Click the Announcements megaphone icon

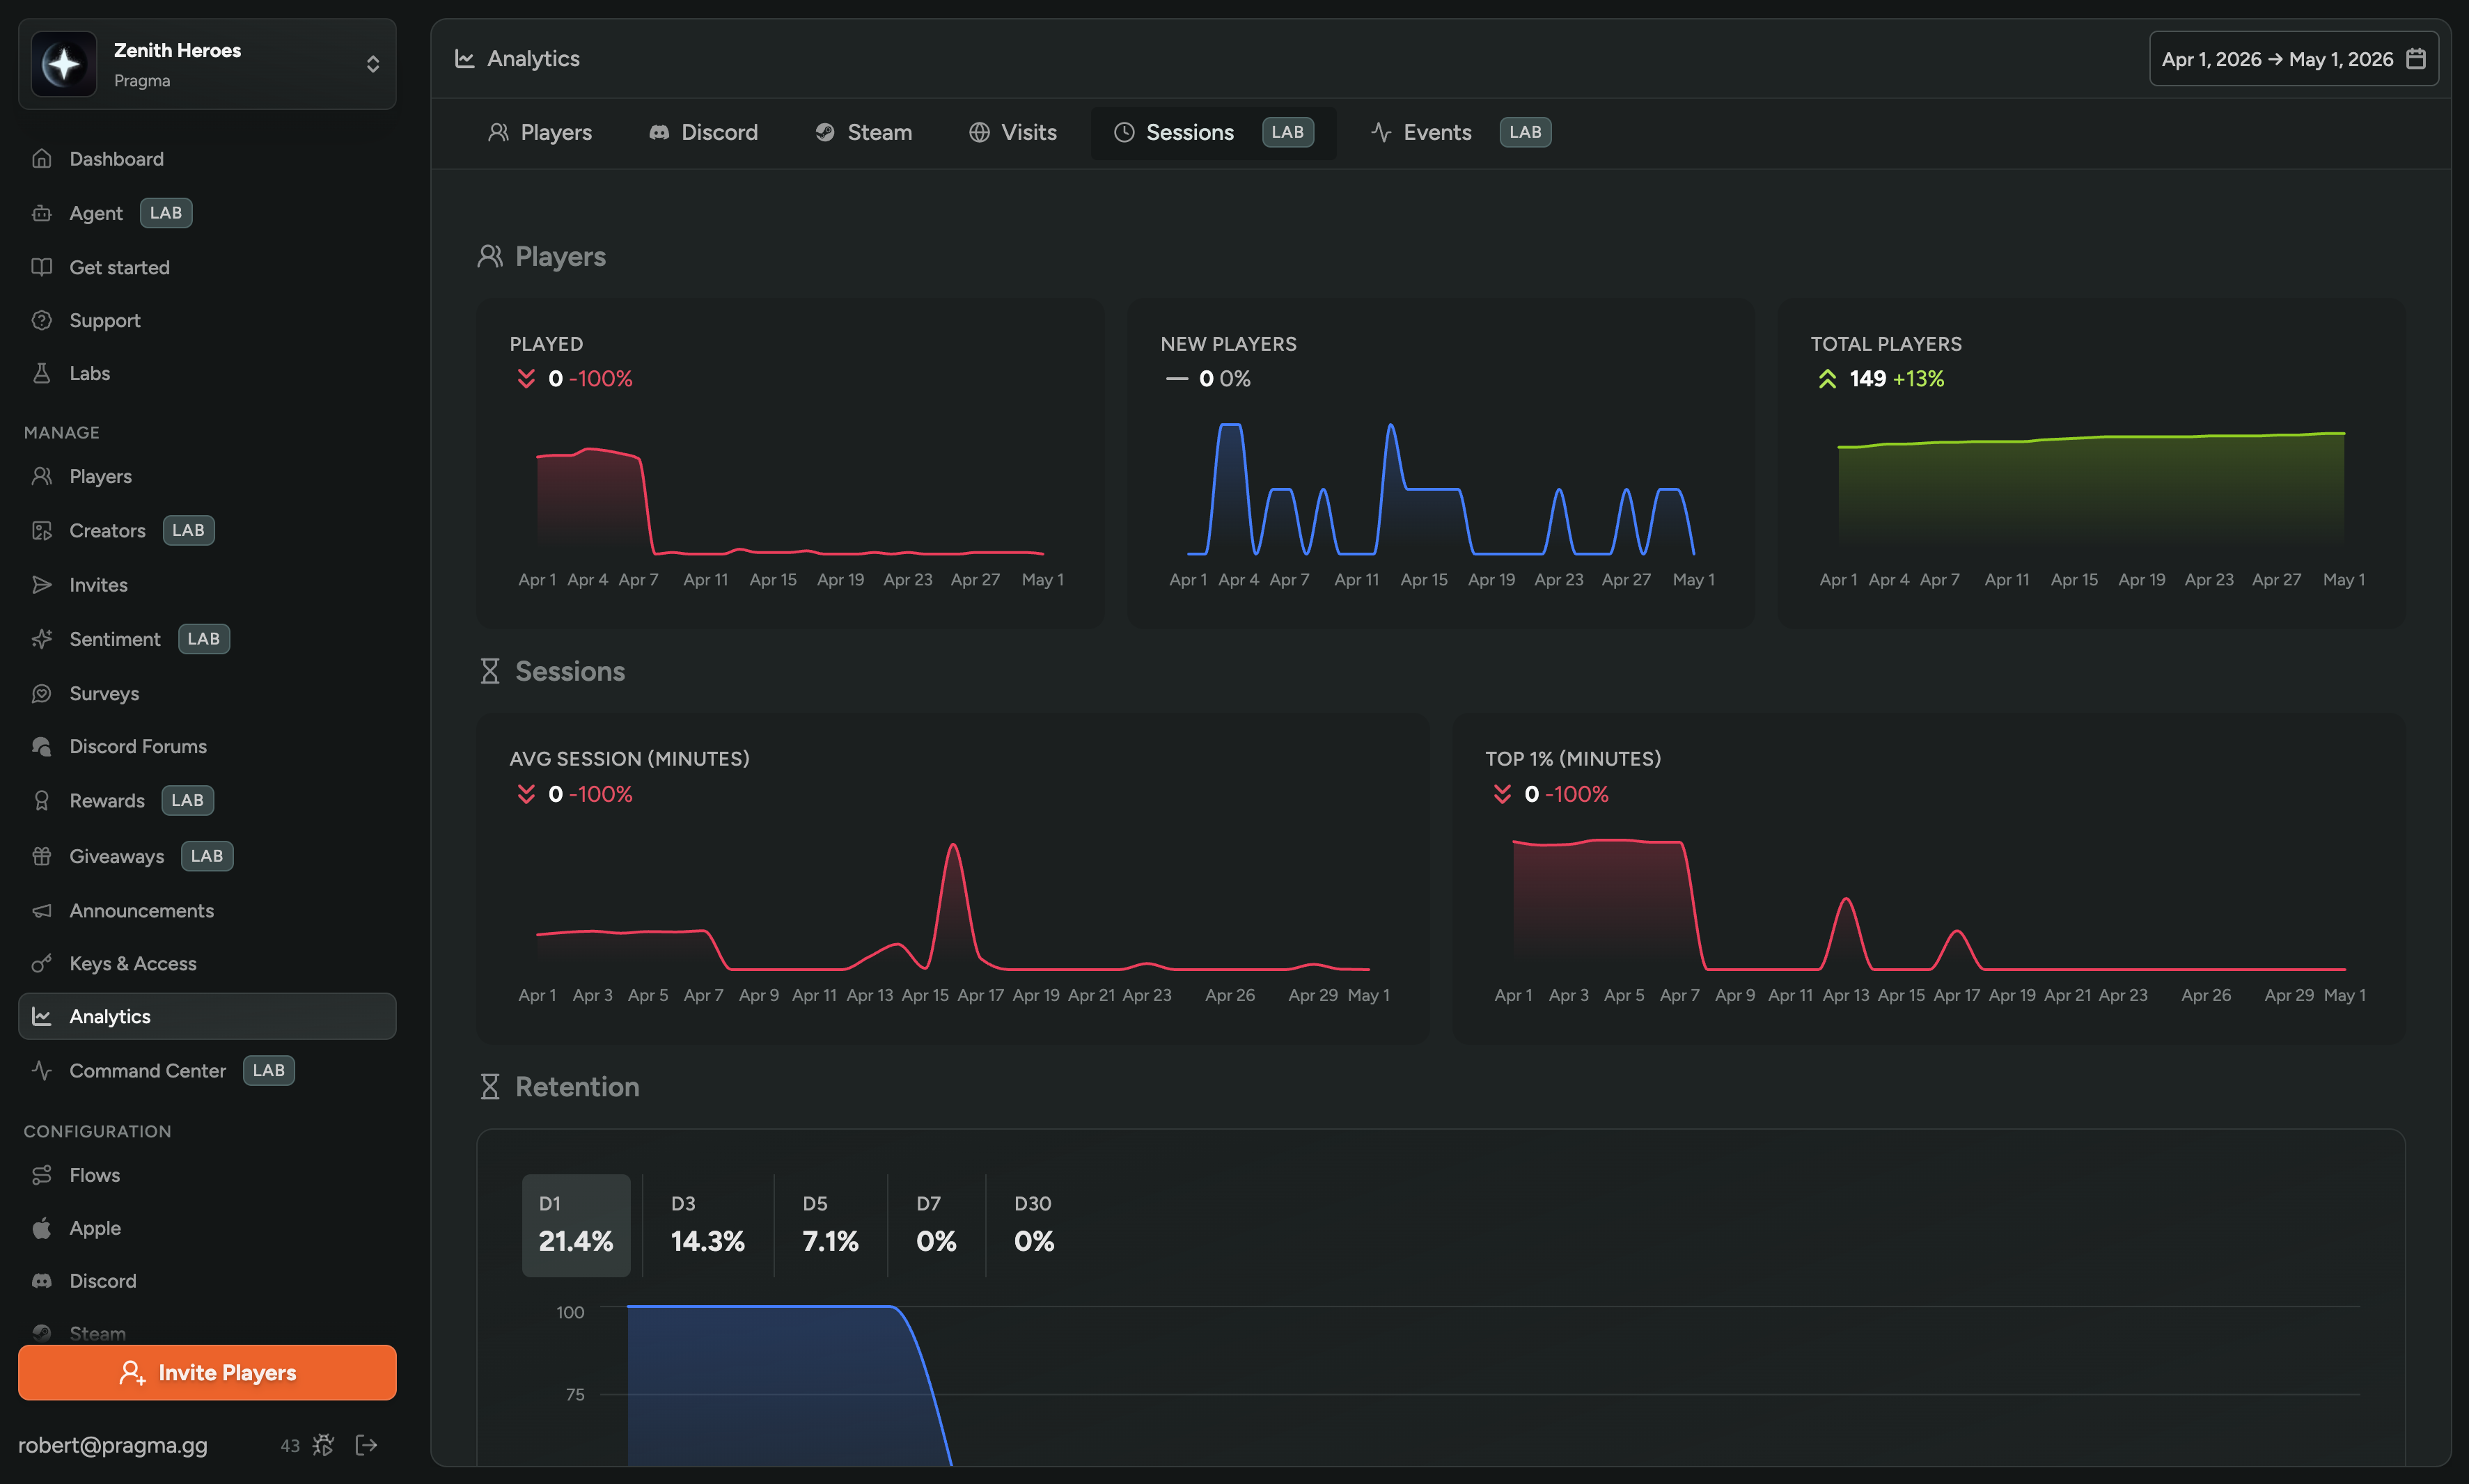point(42,911)
